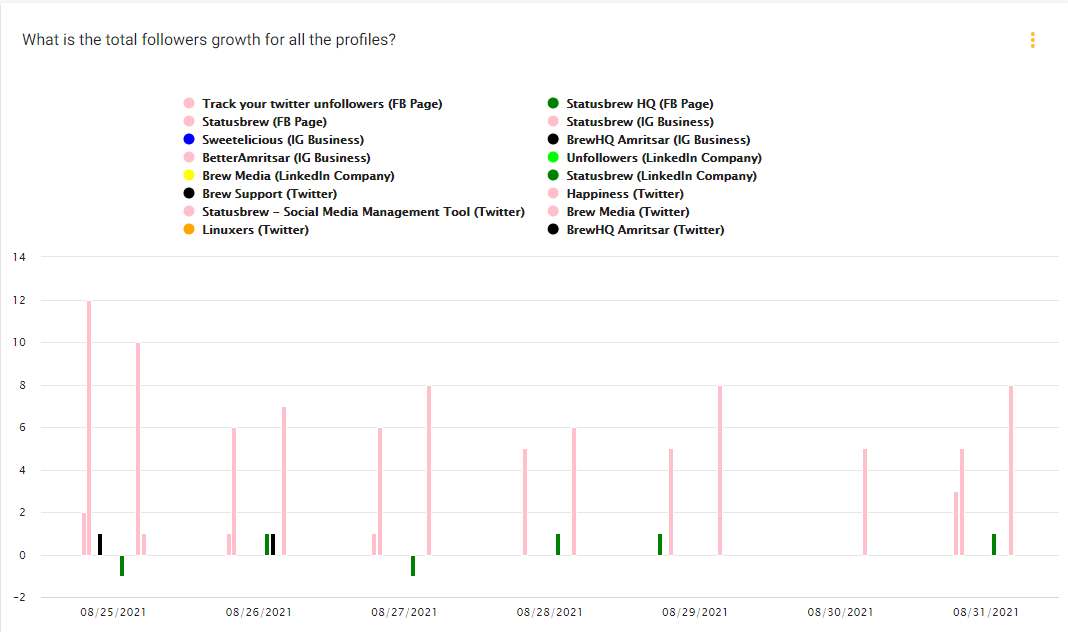Image resolution: width=1068 pixels, height=632 pixels.
Task: Click Statusbrew (IG Business) legend label
Action: (x=639, y=122)
